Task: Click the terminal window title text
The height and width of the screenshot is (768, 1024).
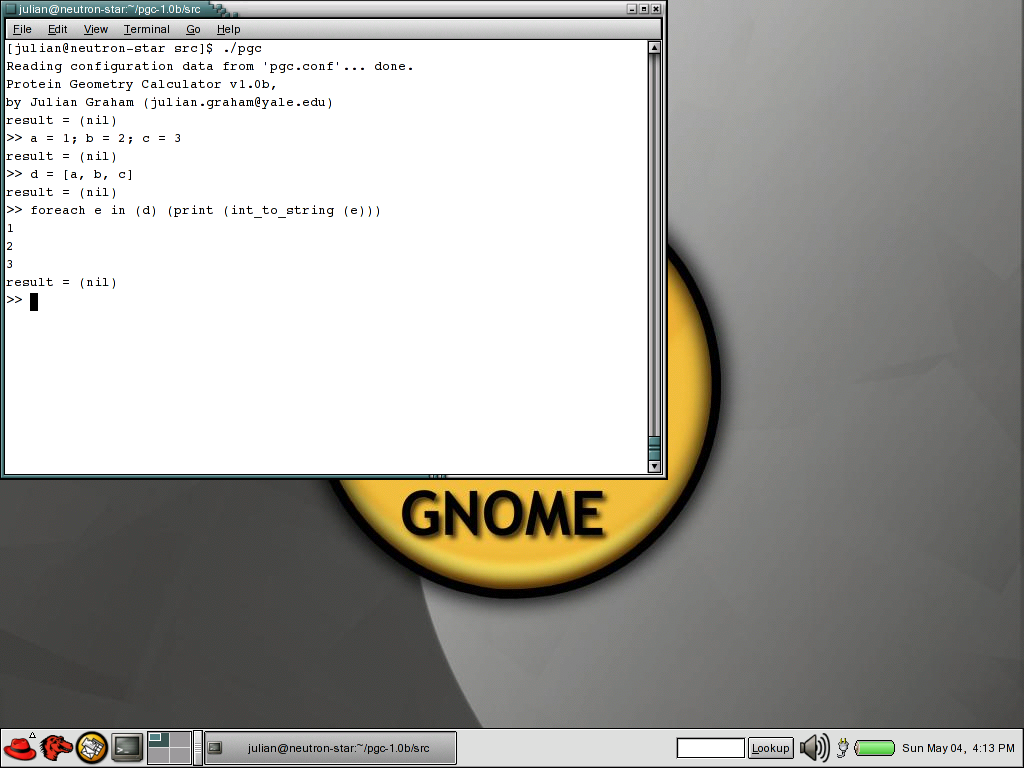Action: coord(109,9)
